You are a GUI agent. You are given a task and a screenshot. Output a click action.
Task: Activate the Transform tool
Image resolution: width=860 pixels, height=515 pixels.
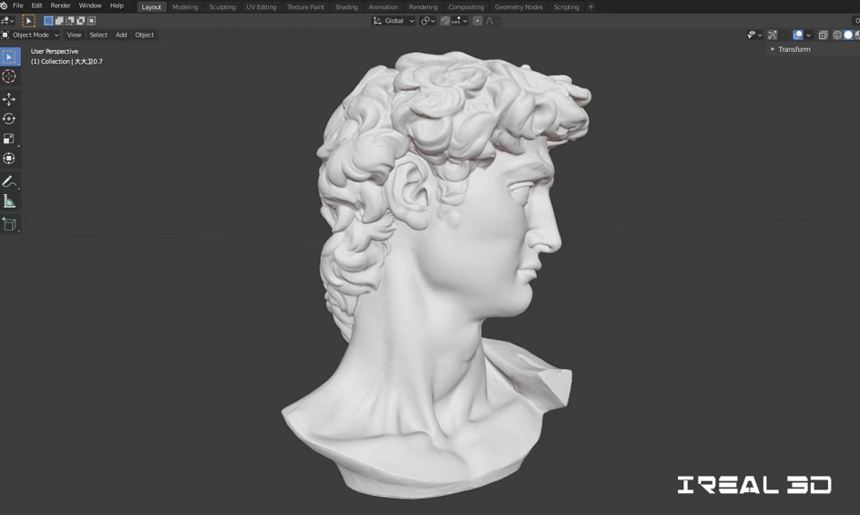tap(9, 159)
